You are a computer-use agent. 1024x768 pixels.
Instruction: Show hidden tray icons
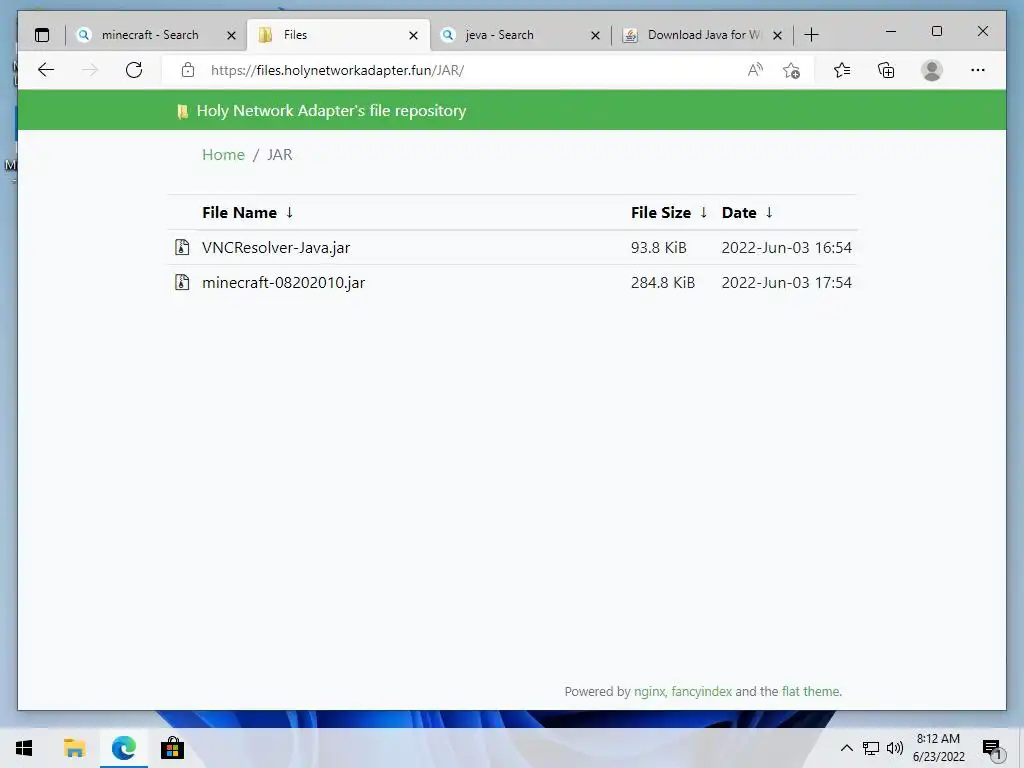pyautogui.click(x=846, y=748)
